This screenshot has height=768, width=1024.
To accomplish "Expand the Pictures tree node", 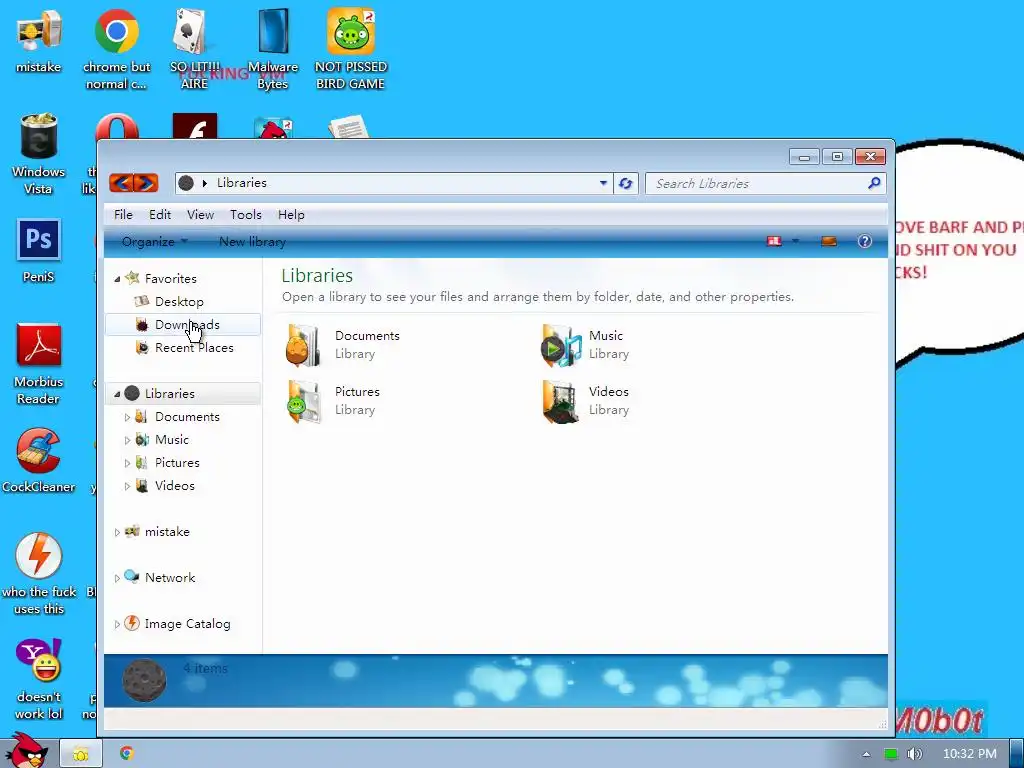I will [x=127, y=463].
